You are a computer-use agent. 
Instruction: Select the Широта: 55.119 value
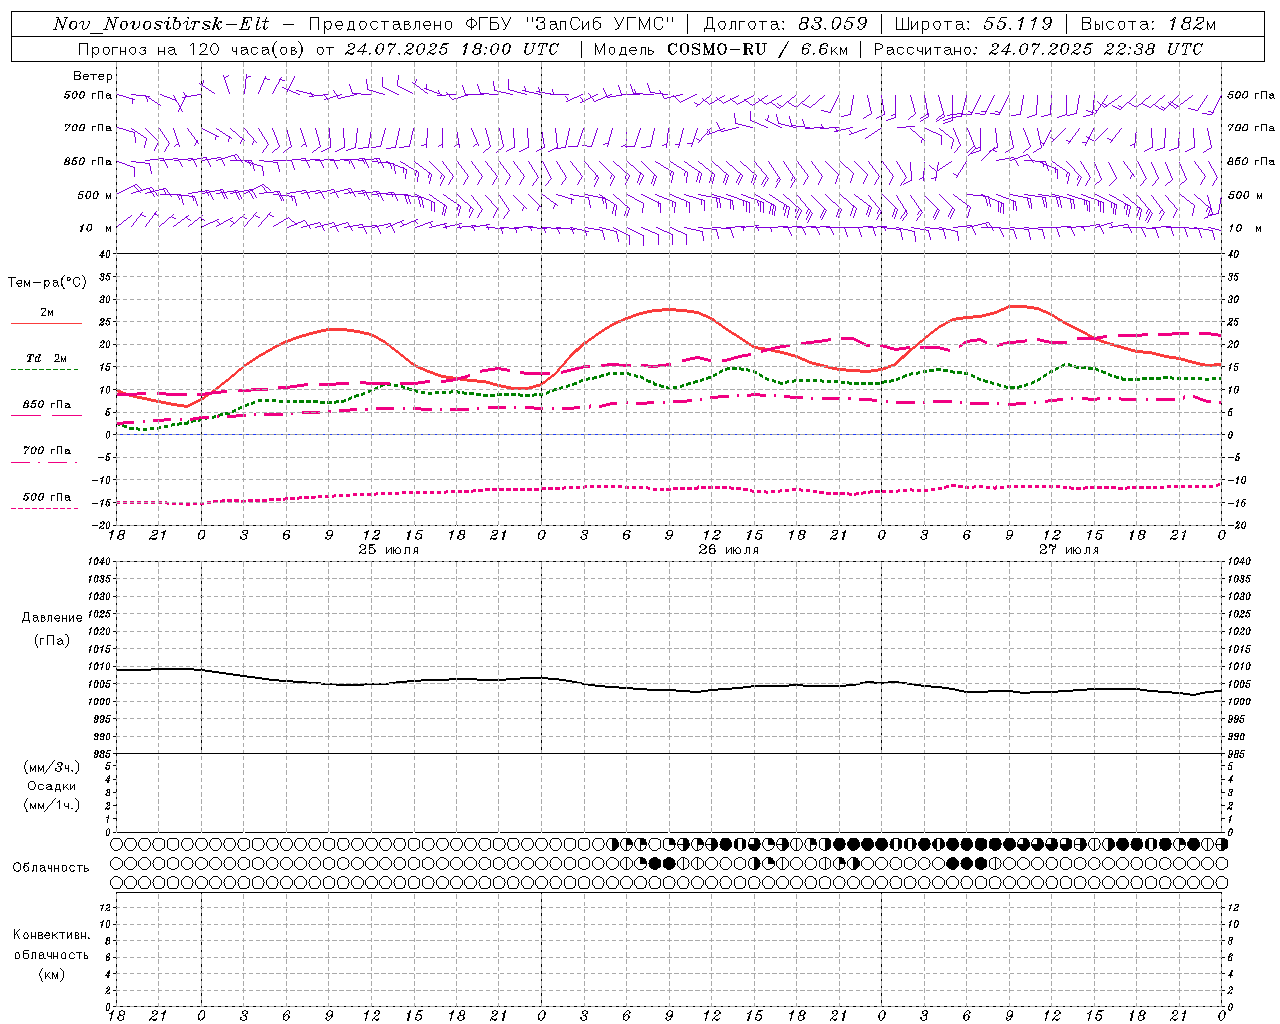point(973,24)
